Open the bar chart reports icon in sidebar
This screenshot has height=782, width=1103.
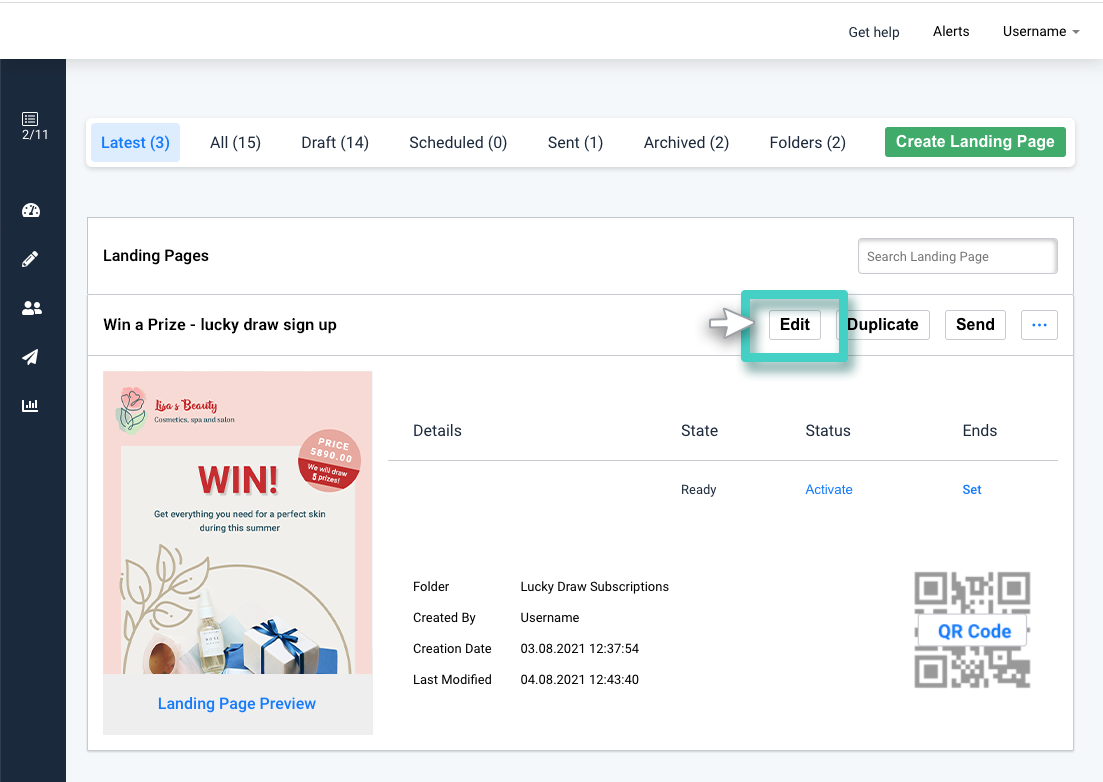(30, 405)
